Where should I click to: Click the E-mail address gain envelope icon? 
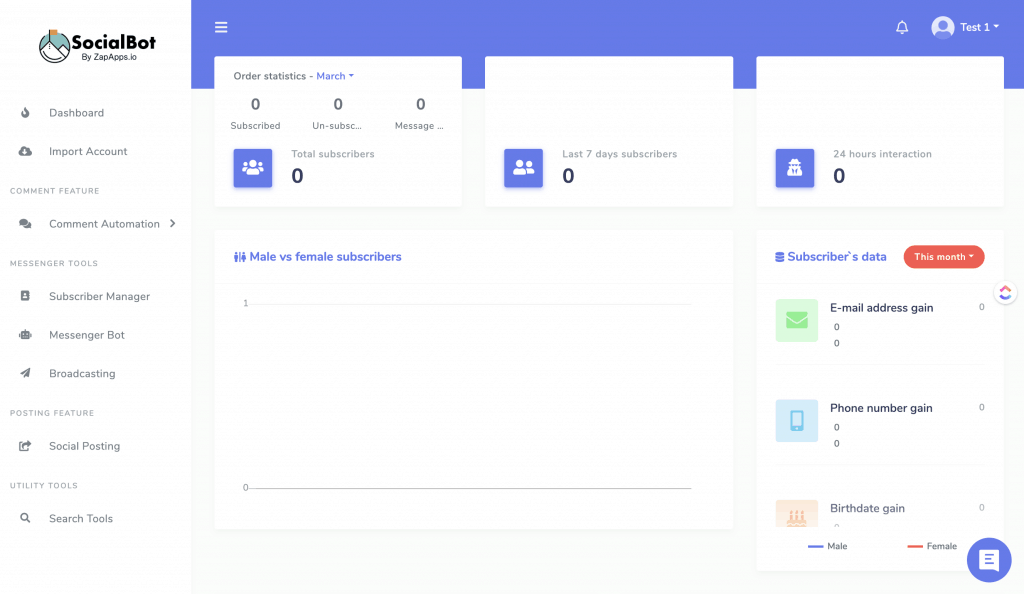(797, 320)
